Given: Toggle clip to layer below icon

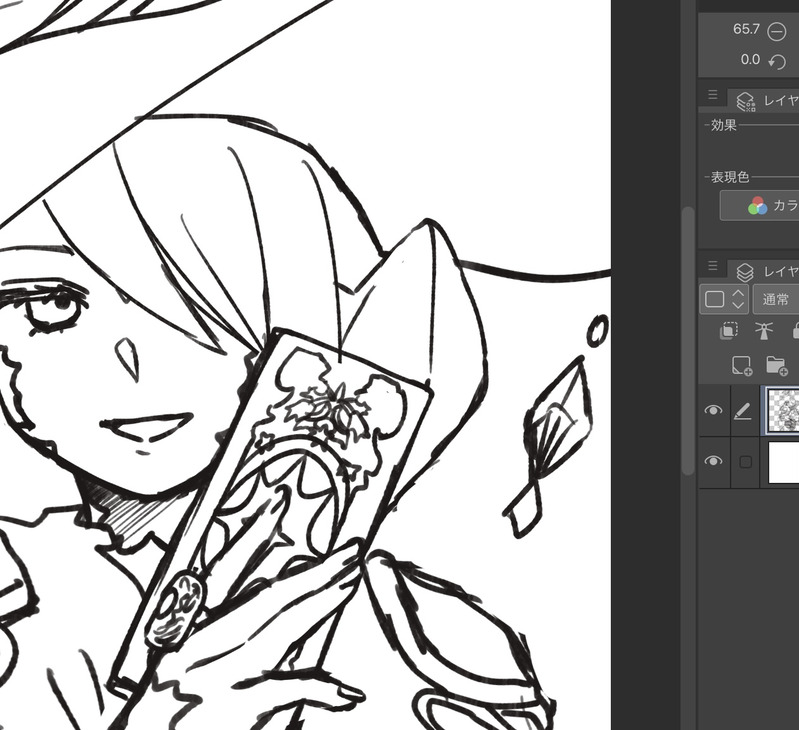Looking at the screenshot, I should click(x=729, y=330).
